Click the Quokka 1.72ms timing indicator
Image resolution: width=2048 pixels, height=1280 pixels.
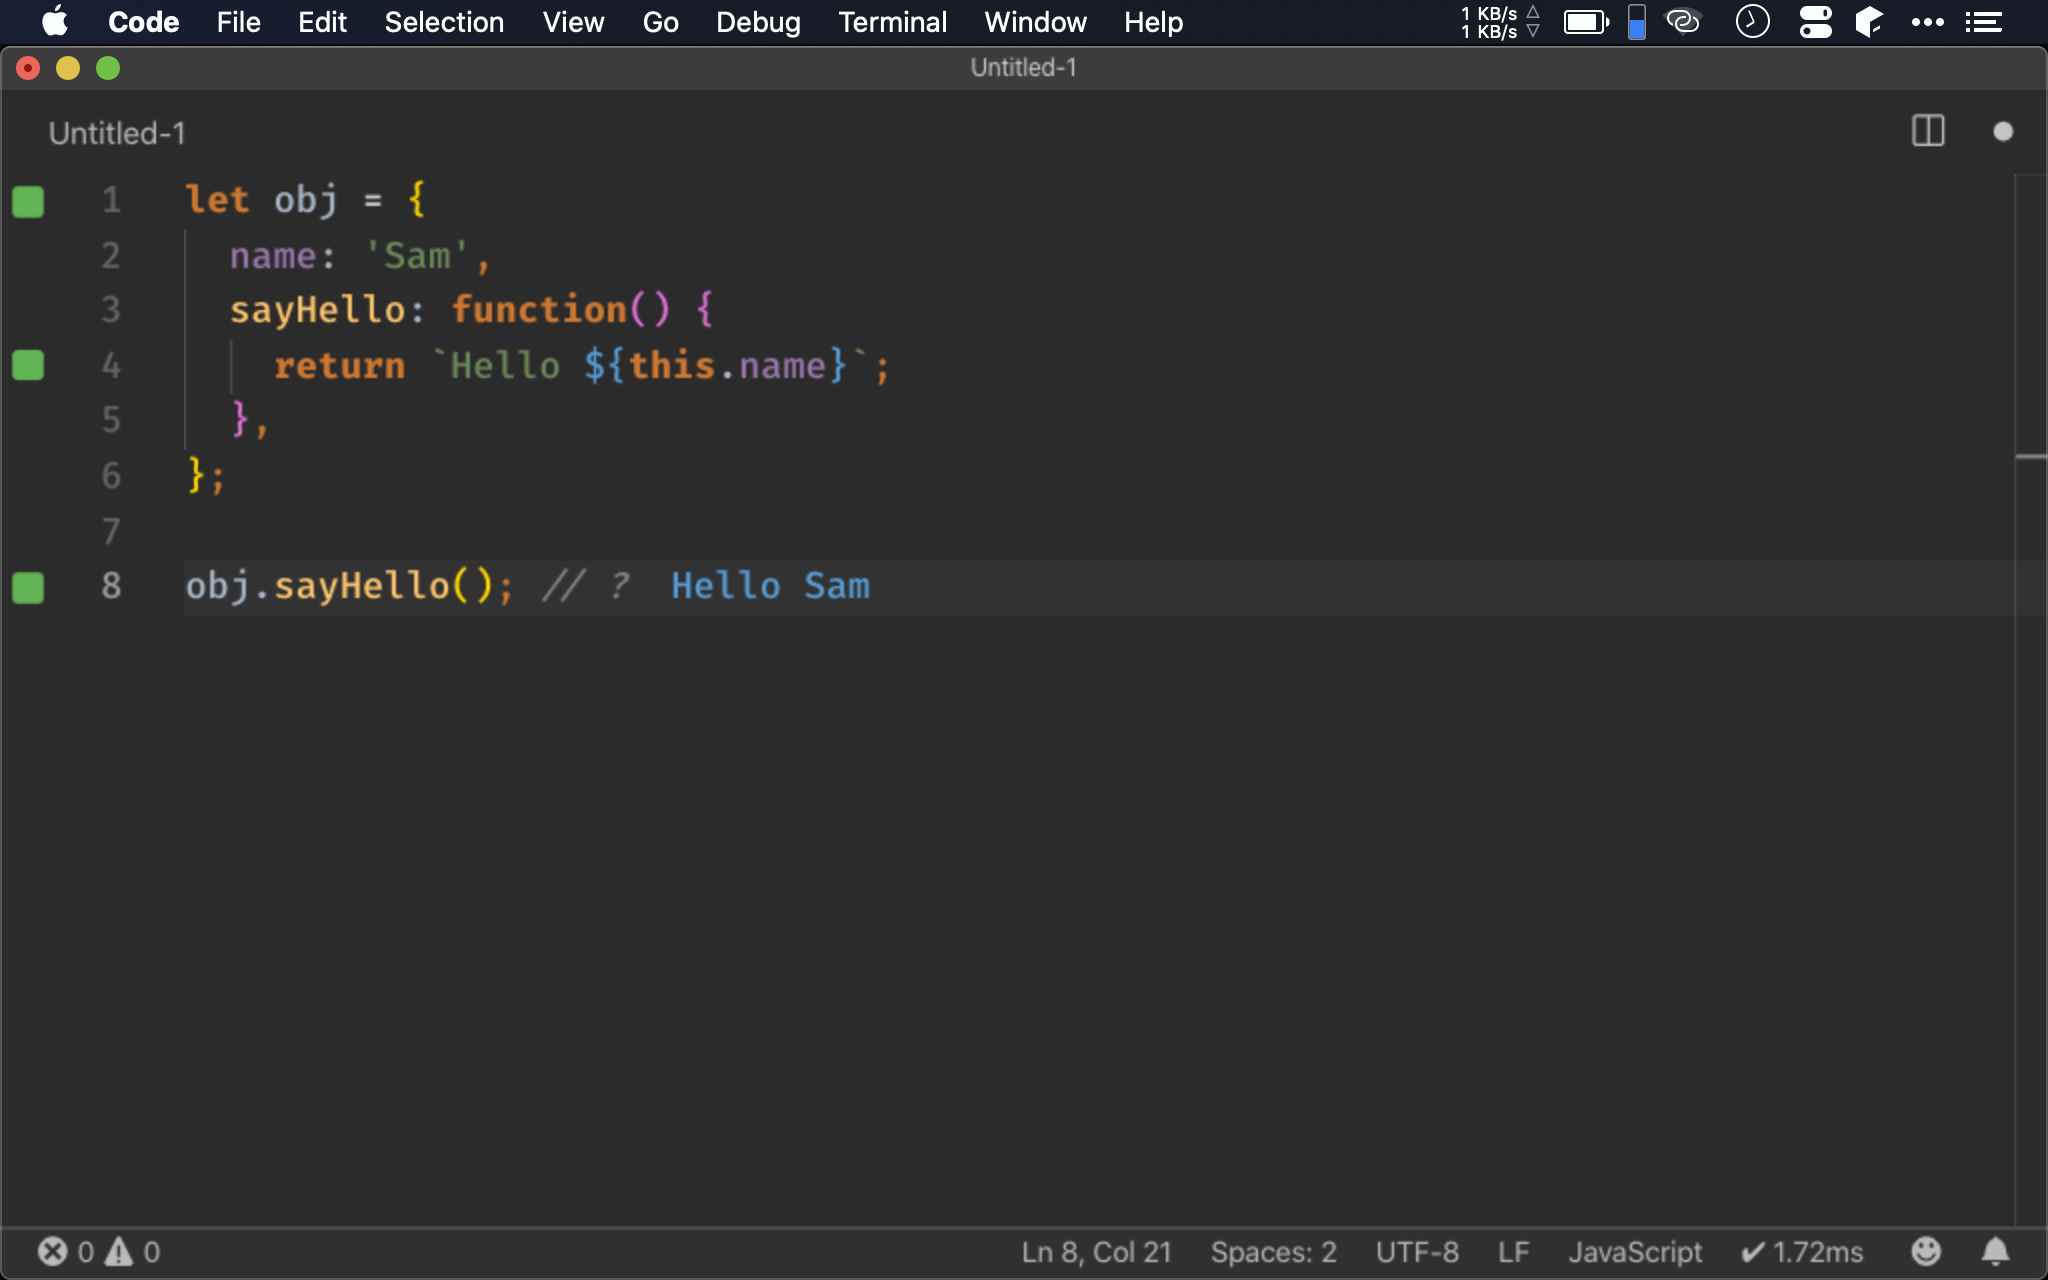point(1802,1251)
